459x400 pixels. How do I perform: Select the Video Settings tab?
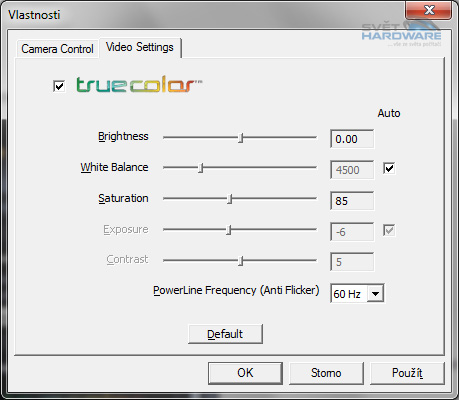140,47
